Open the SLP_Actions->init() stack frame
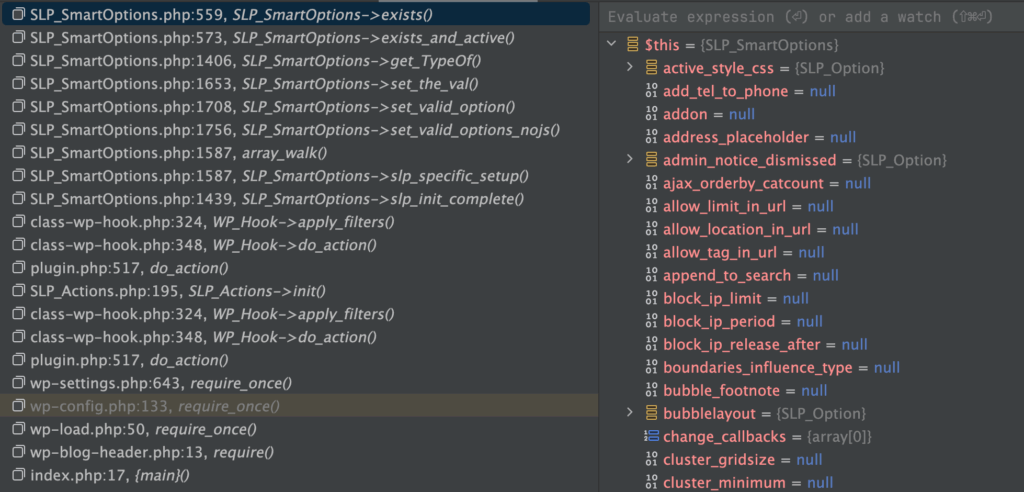1024x492 pixels. coord(300,291)
